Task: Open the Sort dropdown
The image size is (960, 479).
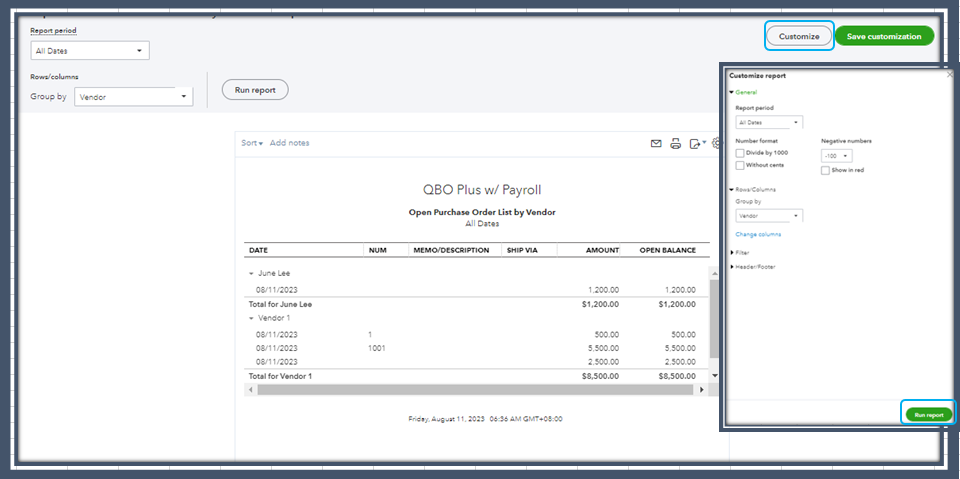Action: [252, 143]
